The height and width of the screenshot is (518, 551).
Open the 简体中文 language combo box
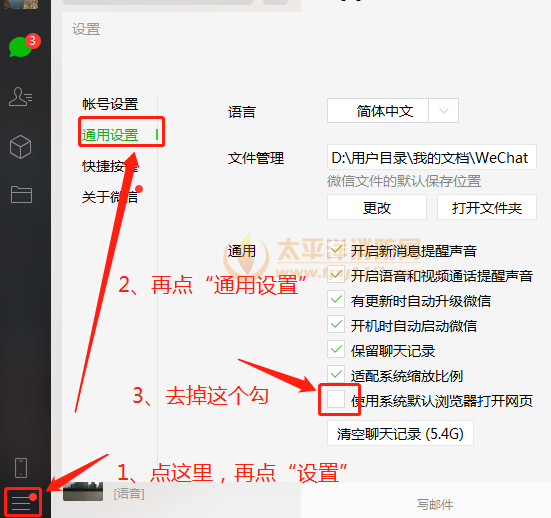(x=393, y=111)
